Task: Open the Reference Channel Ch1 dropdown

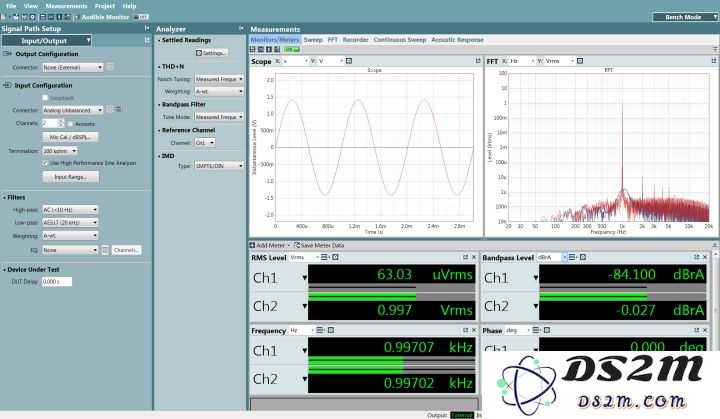Action: [x=204, y=143]
